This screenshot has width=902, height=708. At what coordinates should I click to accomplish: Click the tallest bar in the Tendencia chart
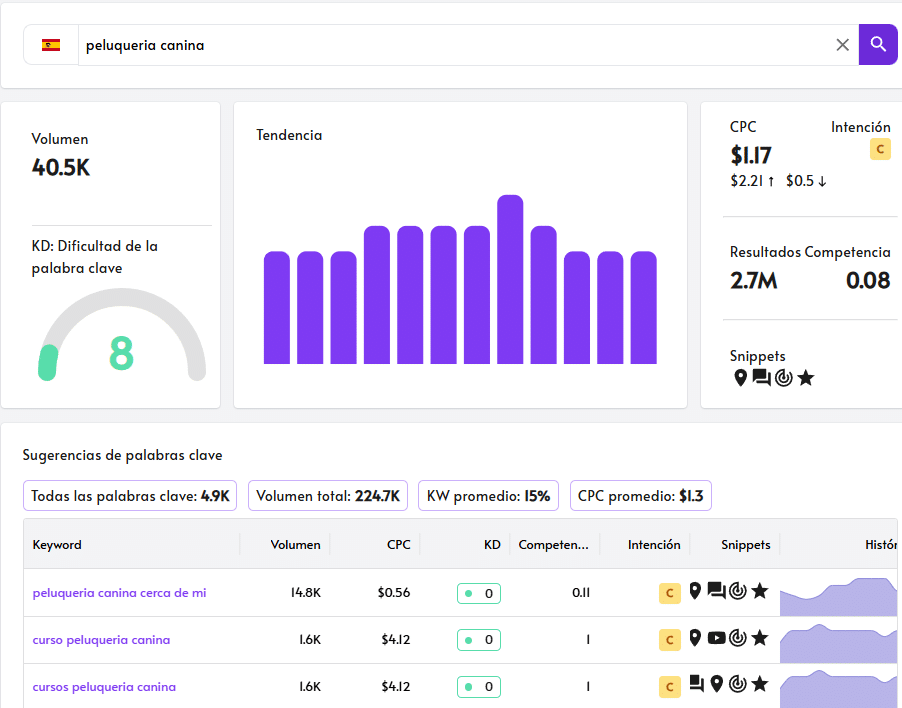tap(510, 280)
